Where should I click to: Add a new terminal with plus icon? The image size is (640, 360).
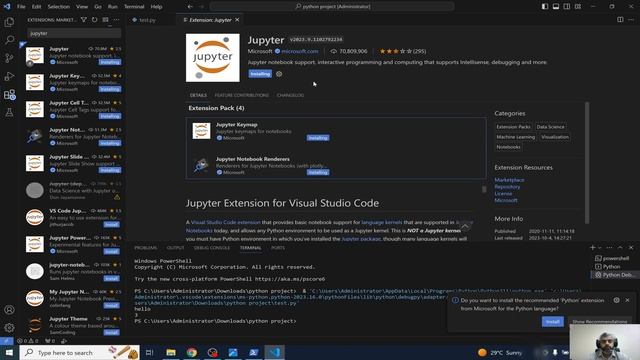click(592, 247)
